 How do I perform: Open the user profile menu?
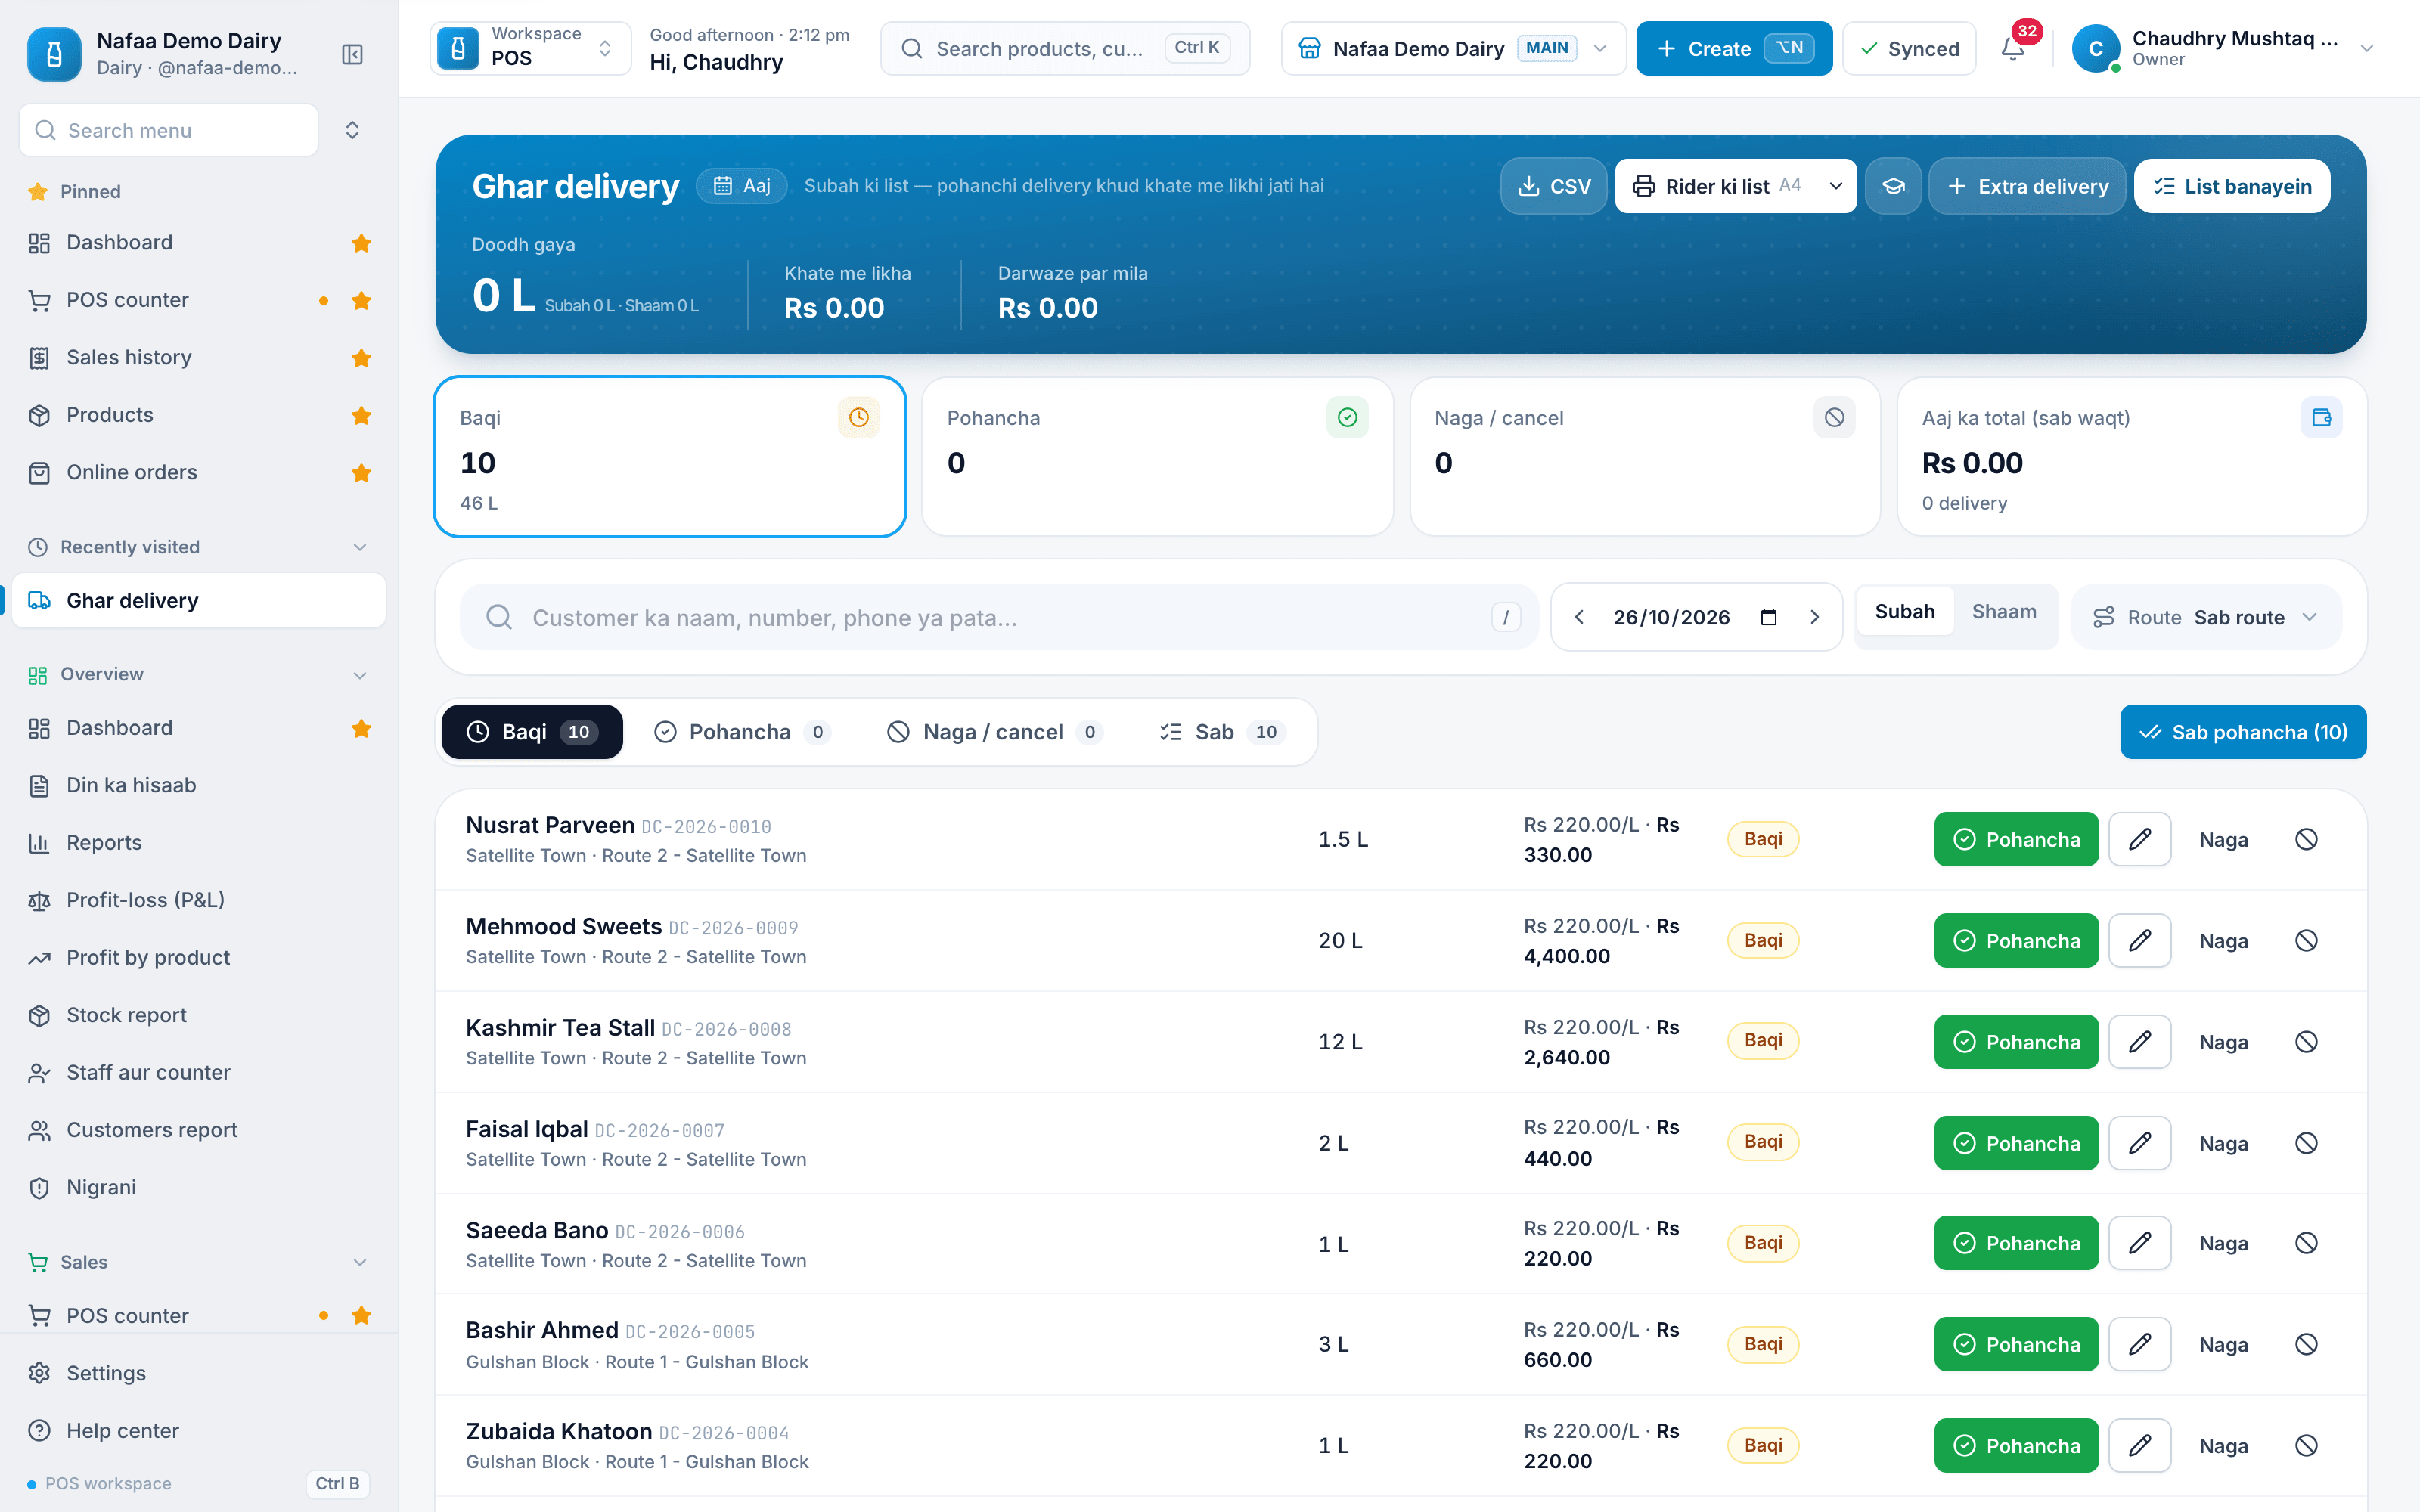[x=2223, y=48]
